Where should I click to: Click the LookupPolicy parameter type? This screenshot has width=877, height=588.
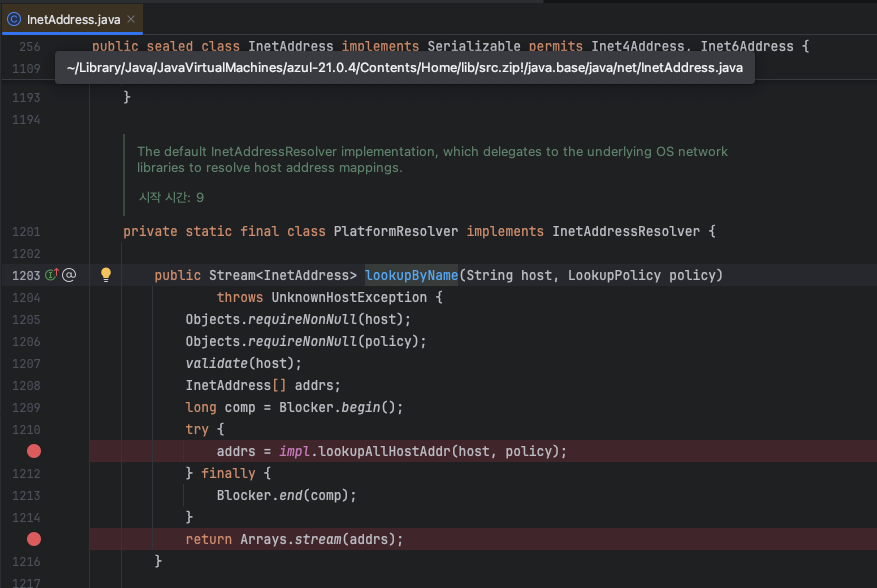(x=614, y=275)
